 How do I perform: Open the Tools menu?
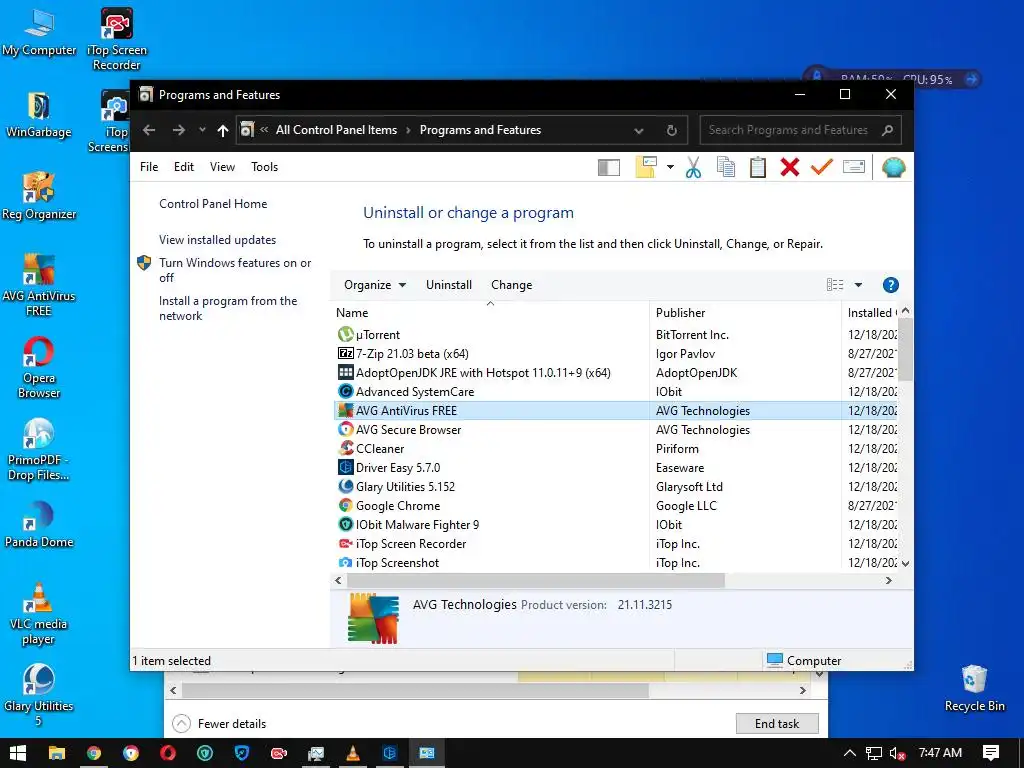tap(264, 167)
